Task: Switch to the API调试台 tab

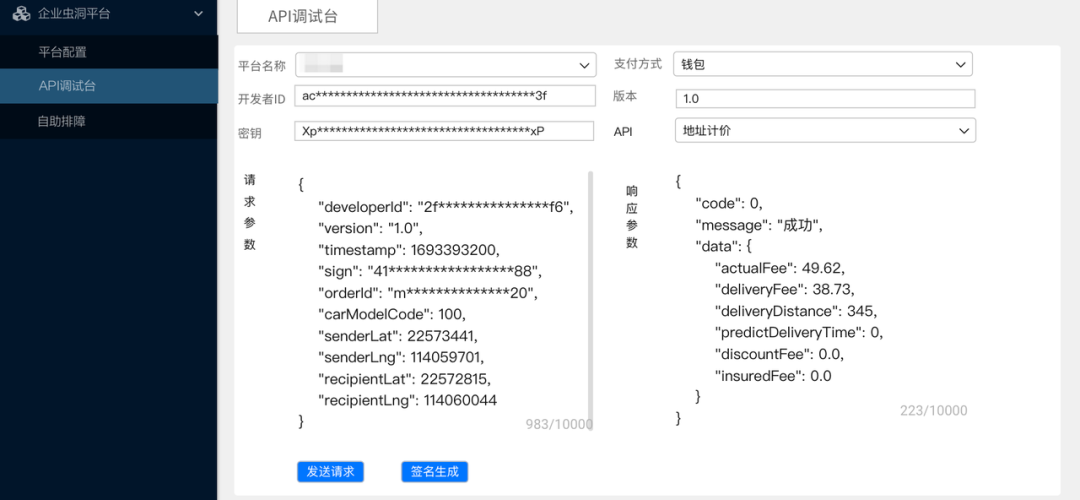Action: (x=307, y=17)
